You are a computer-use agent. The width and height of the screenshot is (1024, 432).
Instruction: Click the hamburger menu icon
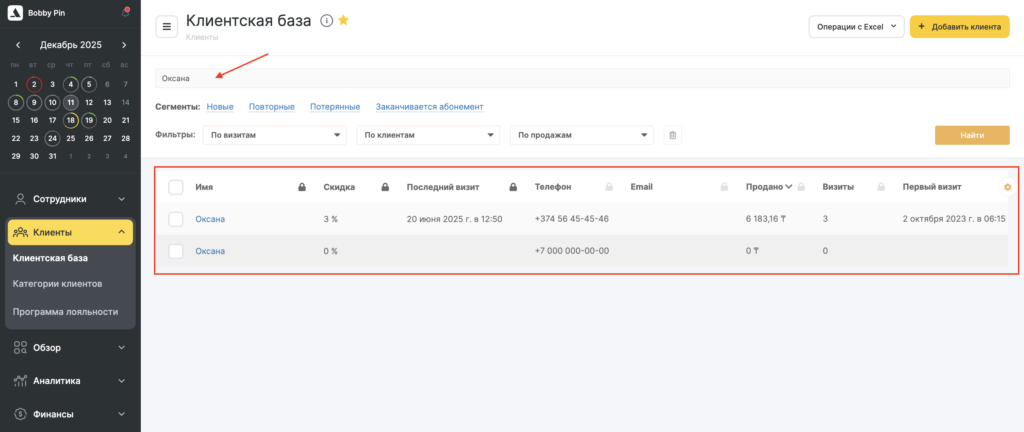tap(167, 27)
